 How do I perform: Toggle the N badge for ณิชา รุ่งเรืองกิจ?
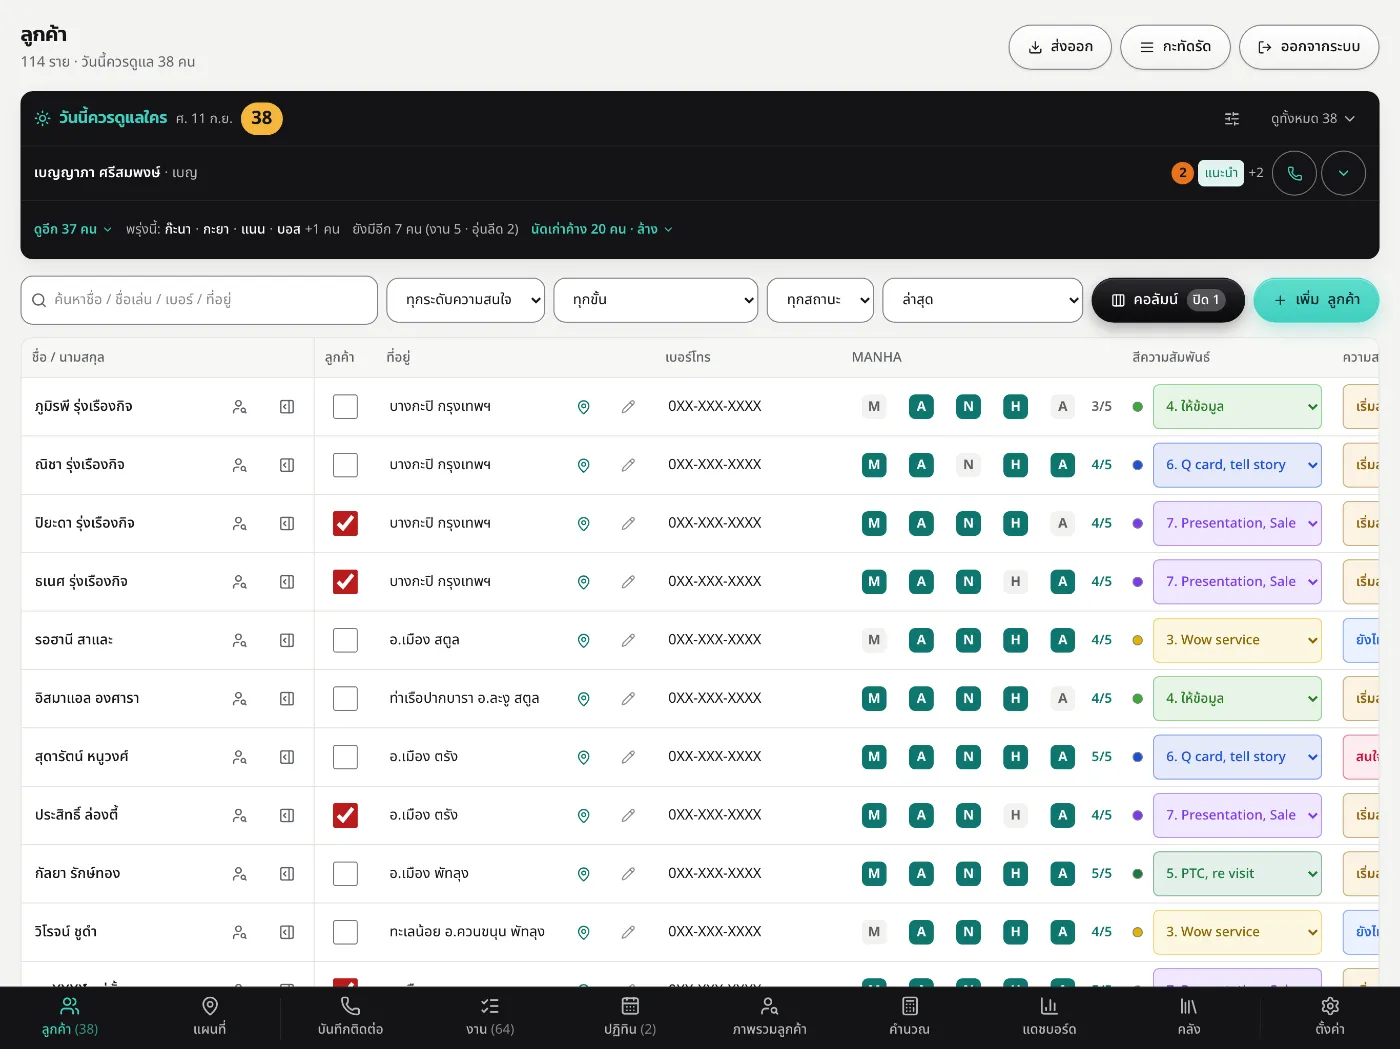pyautogui.click(x=968, y=465)
